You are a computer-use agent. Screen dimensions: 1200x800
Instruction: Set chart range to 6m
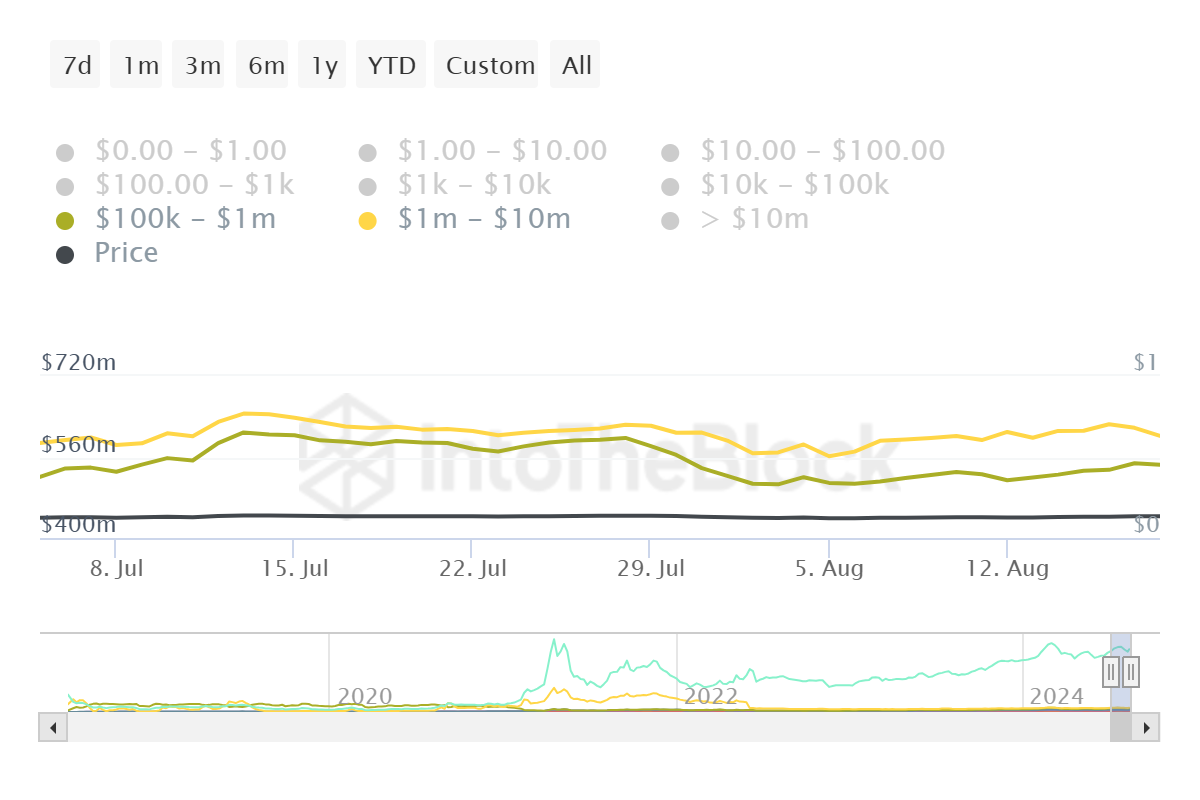coord(266,65)
